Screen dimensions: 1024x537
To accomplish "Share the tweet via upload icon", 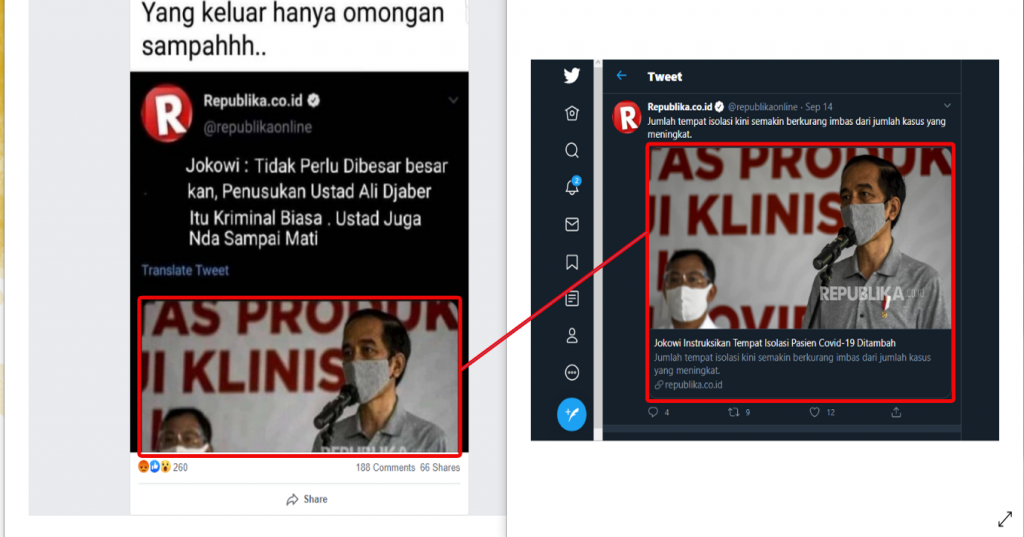I will point(896,412).
